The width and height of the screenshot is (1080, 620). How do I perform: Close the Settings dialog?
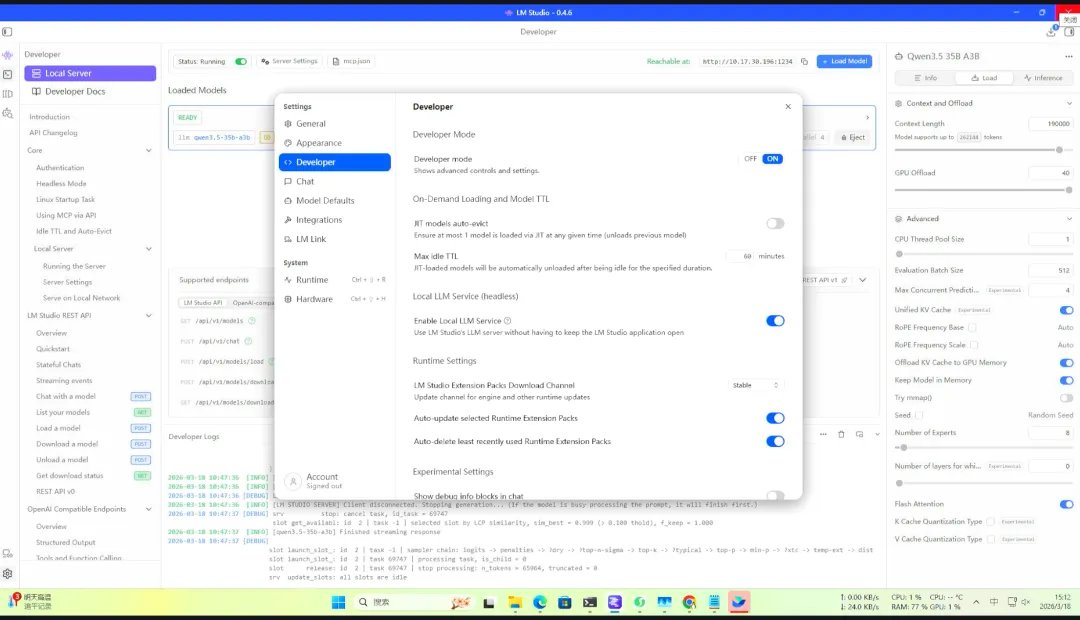tap(788, 107)
